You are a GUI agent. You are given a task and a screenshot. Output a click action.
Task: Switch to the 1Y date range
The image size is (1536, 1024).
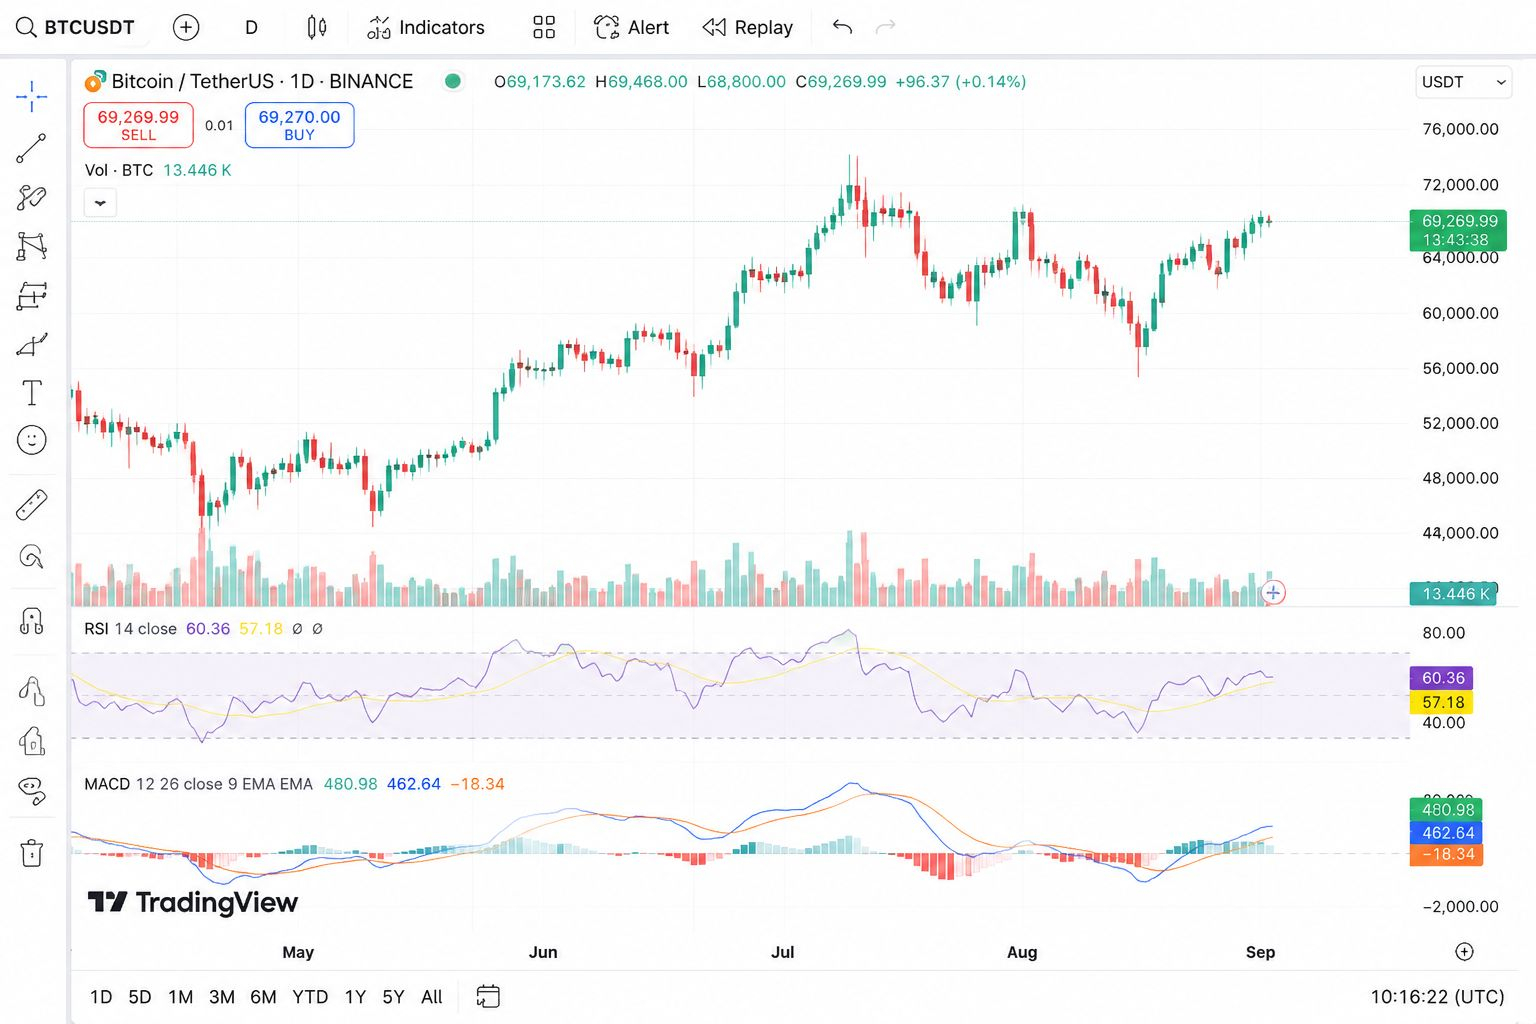355,997
